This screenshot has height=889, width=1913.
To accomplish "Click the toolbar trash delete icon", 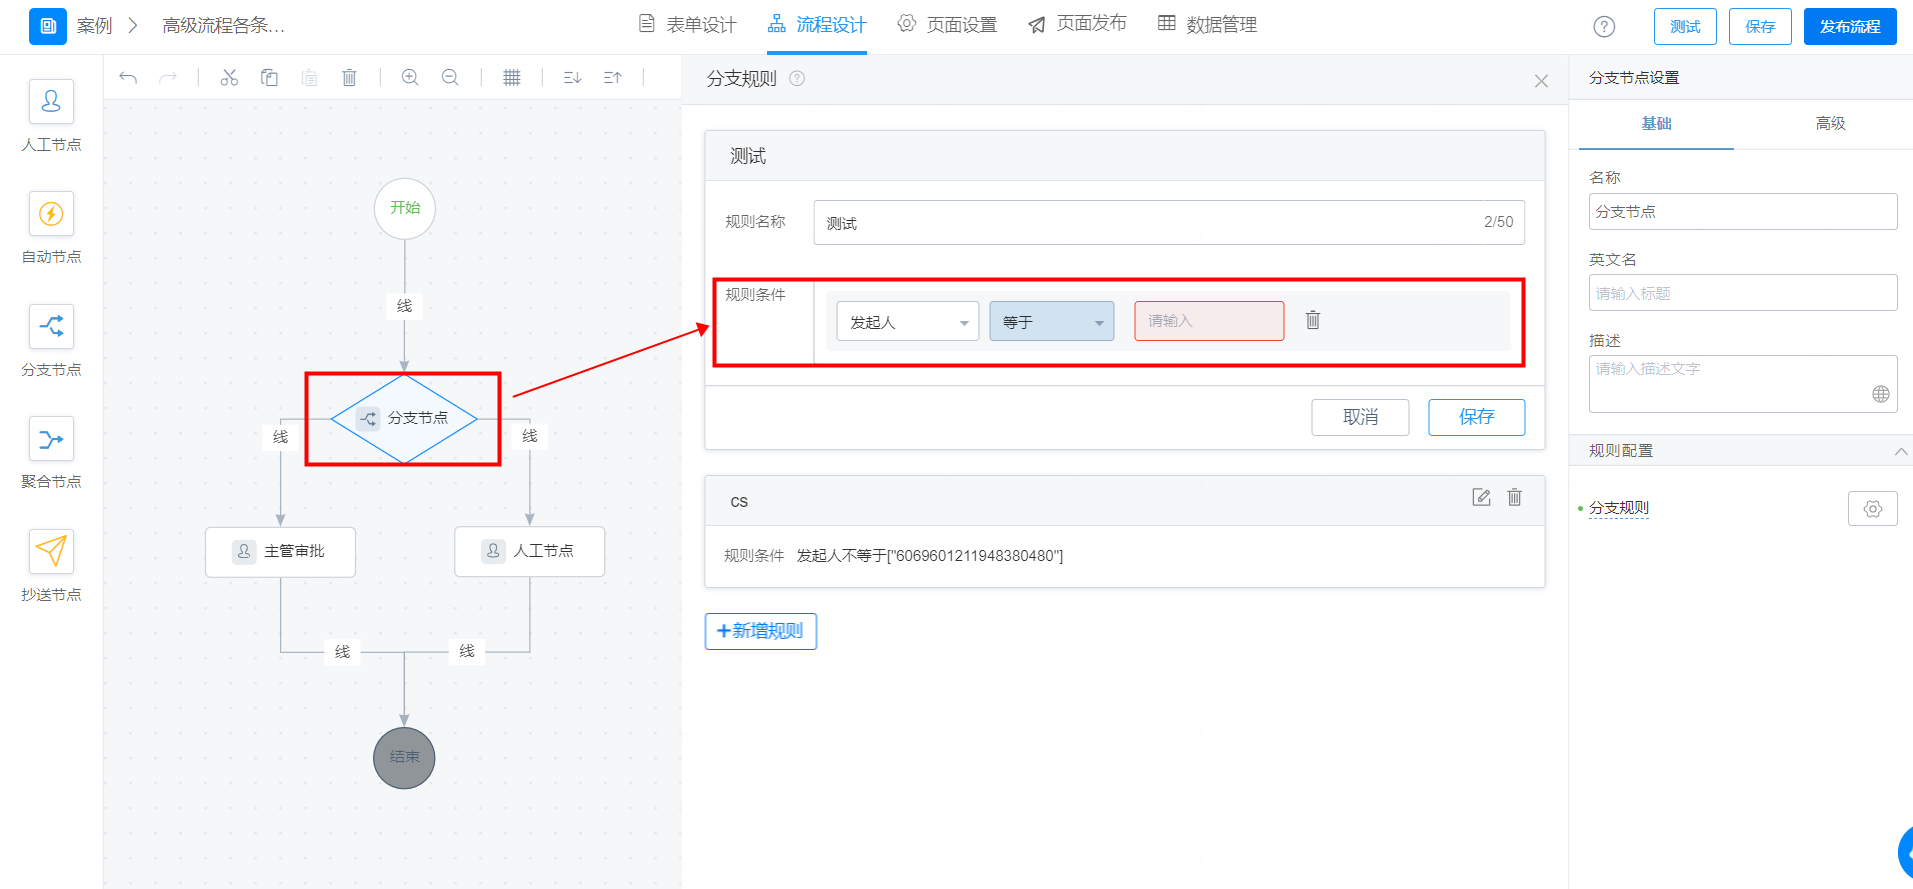I will (x=349, y=77).
